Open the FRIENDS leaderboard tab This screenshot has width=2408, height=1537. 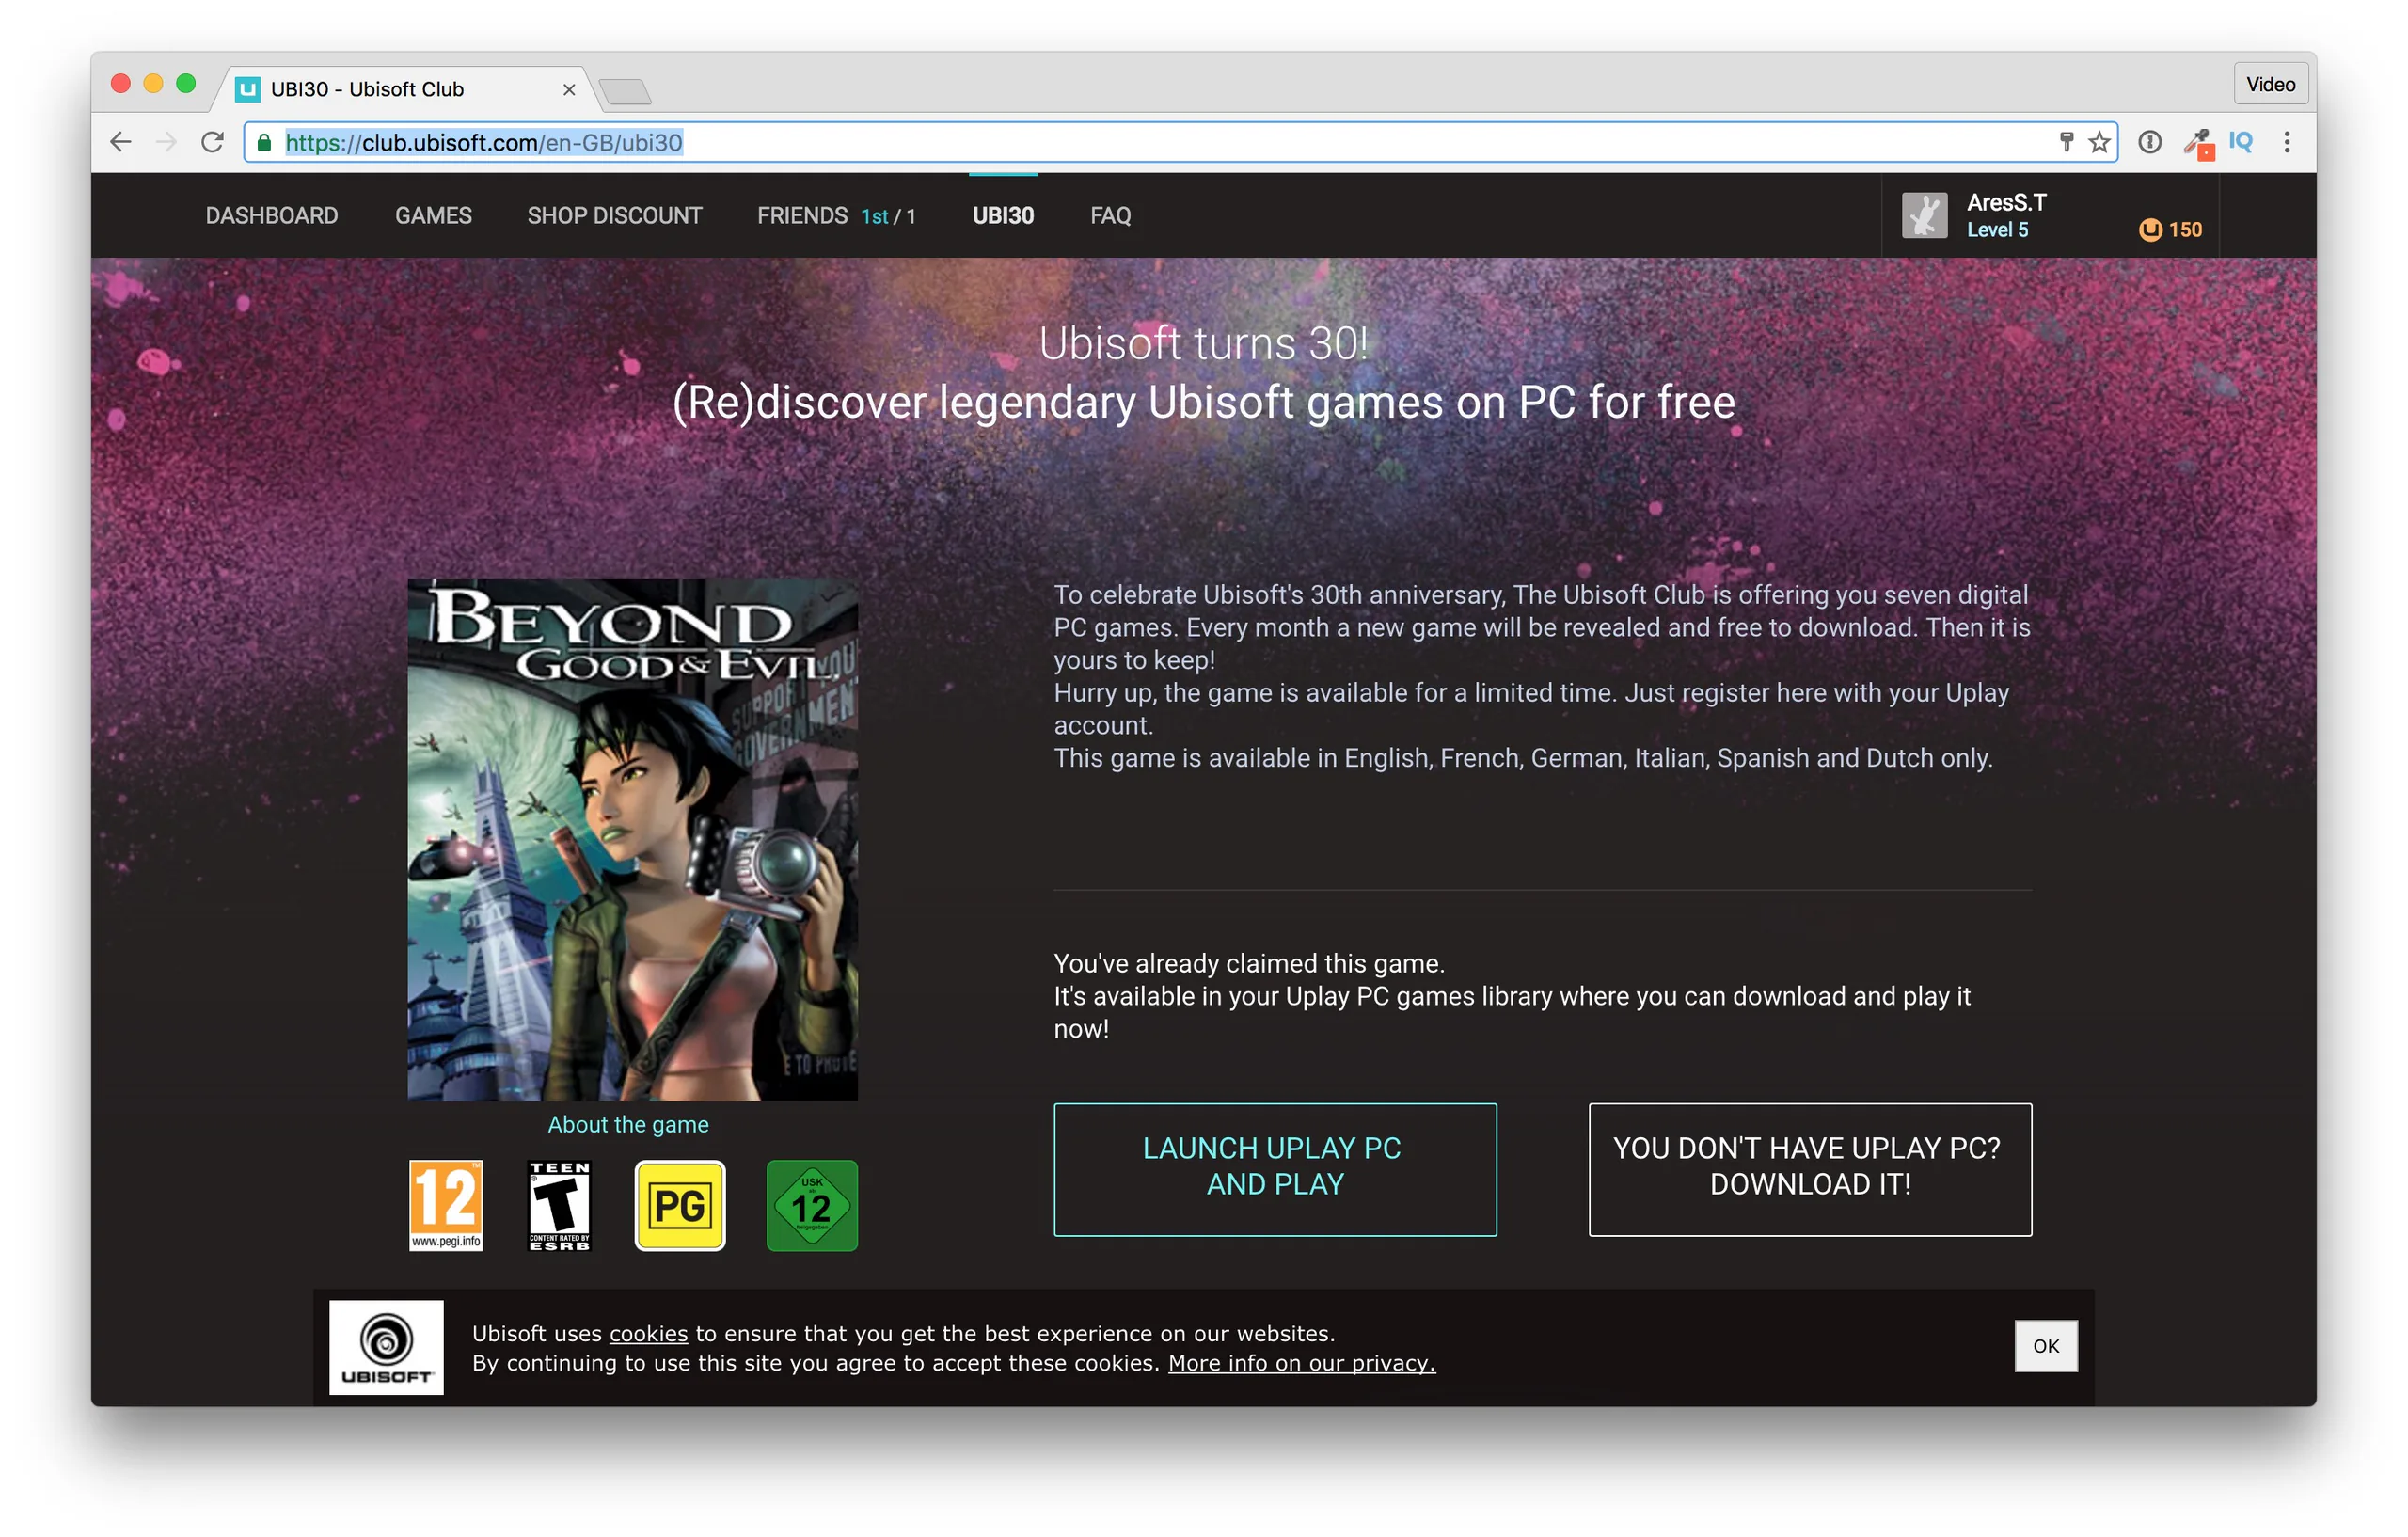[836, 216]
